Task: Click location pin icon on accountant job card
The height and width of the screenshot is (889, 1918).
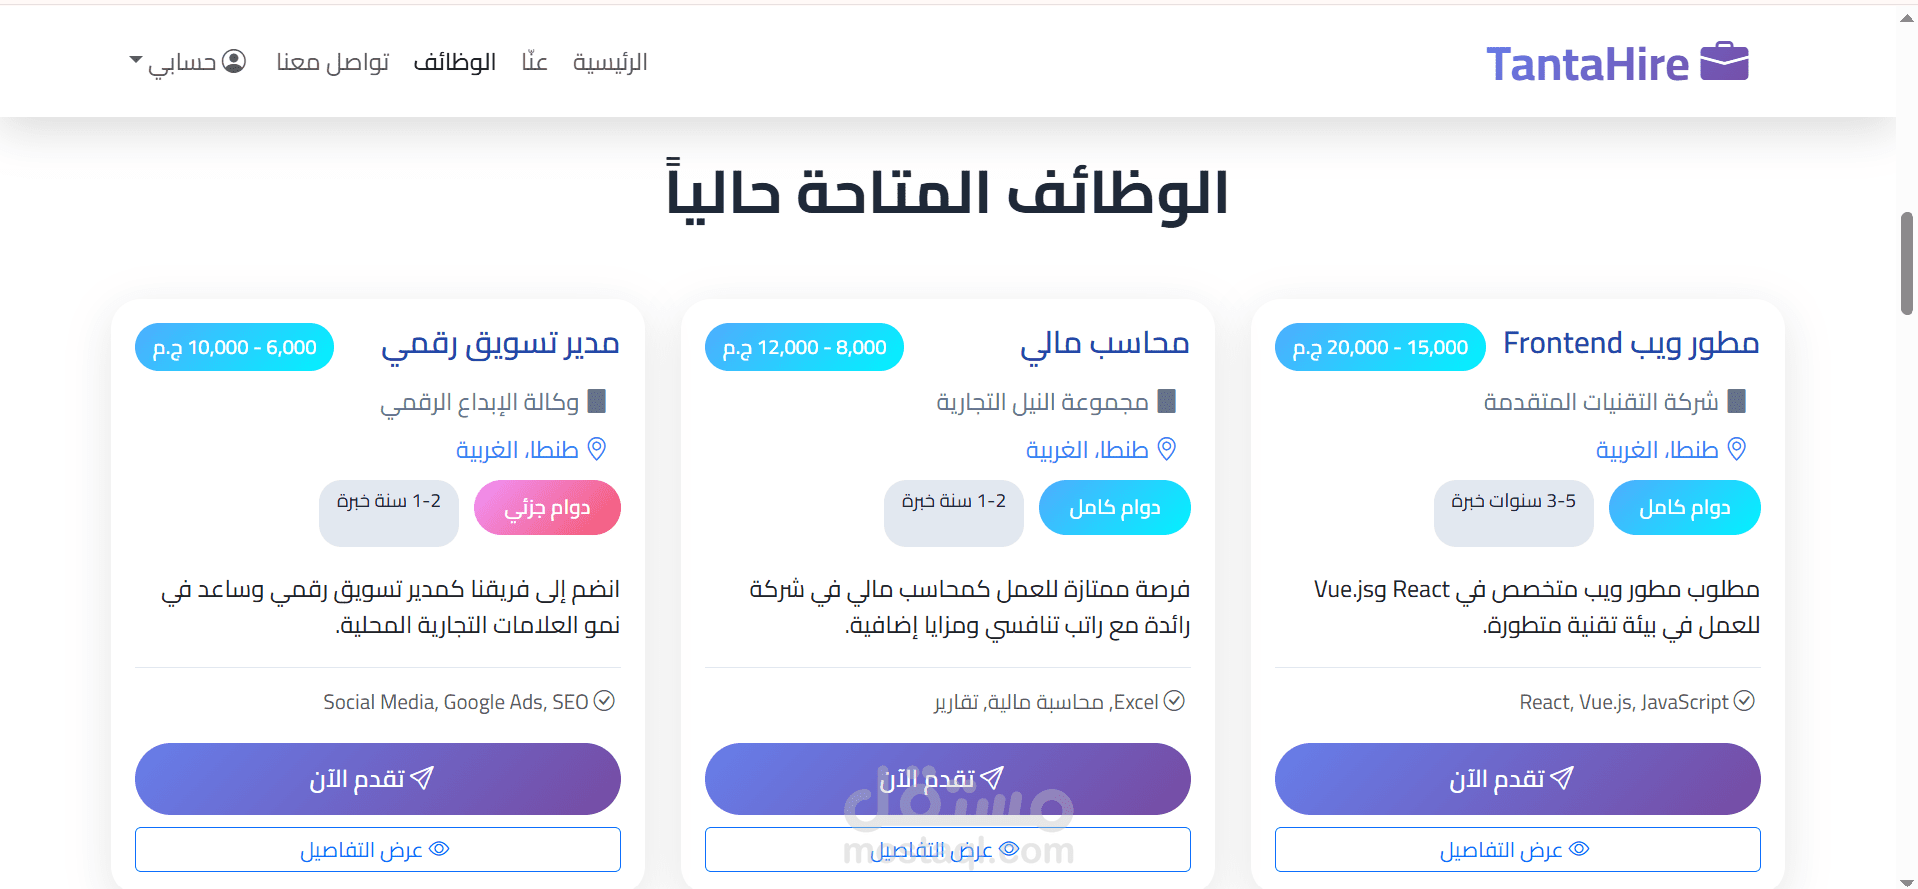Action: (x=1167, y=449)
